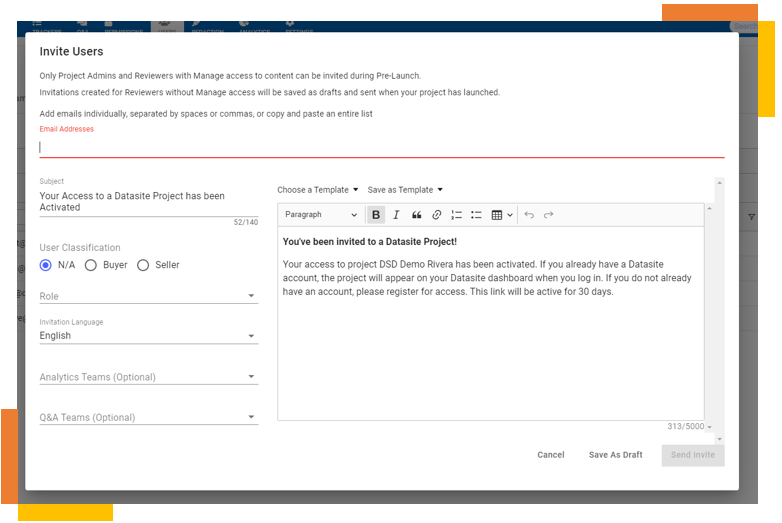The width and height of the screenshot is (782, 523).
Task: Click Save As Draft
Action: click(x=615, y=455)
